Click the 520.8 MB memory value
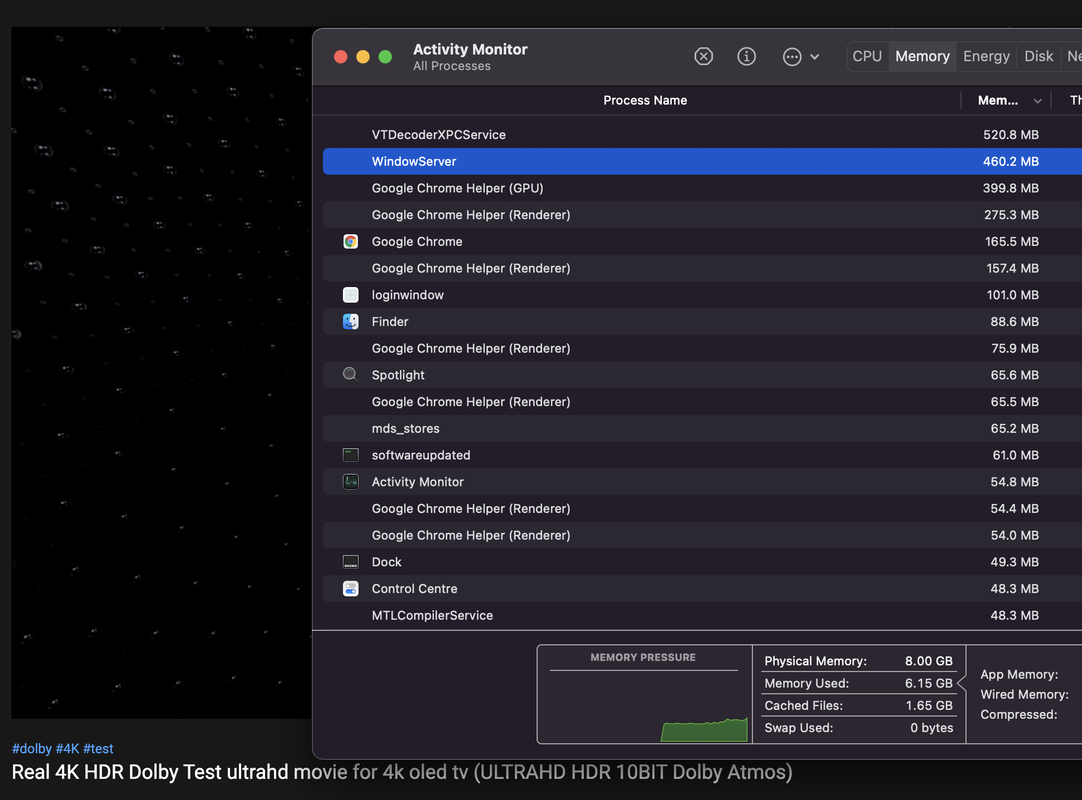 [1010, 135]
